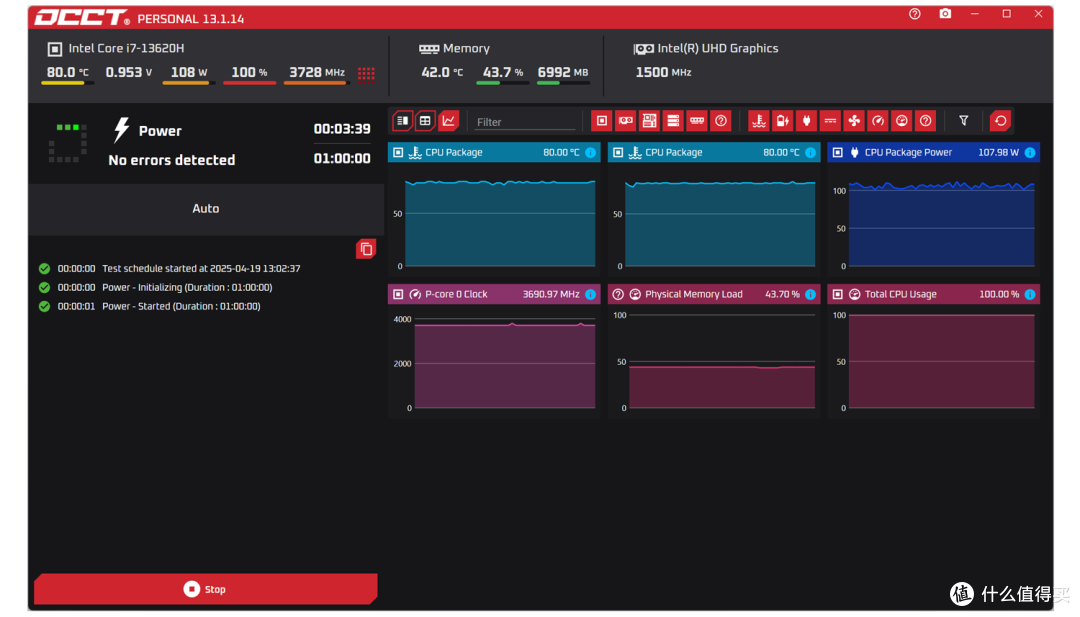Click the 108 W power reading
Viewport: 1080px width, 617px height.
click(189, 72)
